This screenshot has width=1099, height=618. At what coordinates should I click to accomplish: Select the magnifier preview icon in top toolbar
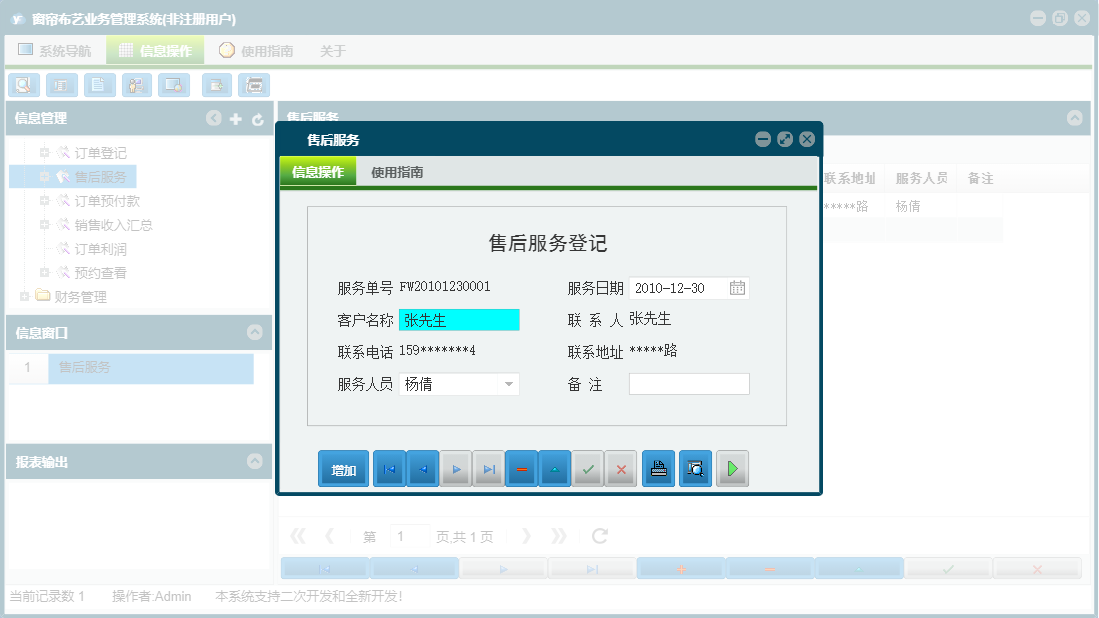click(23, 85)
